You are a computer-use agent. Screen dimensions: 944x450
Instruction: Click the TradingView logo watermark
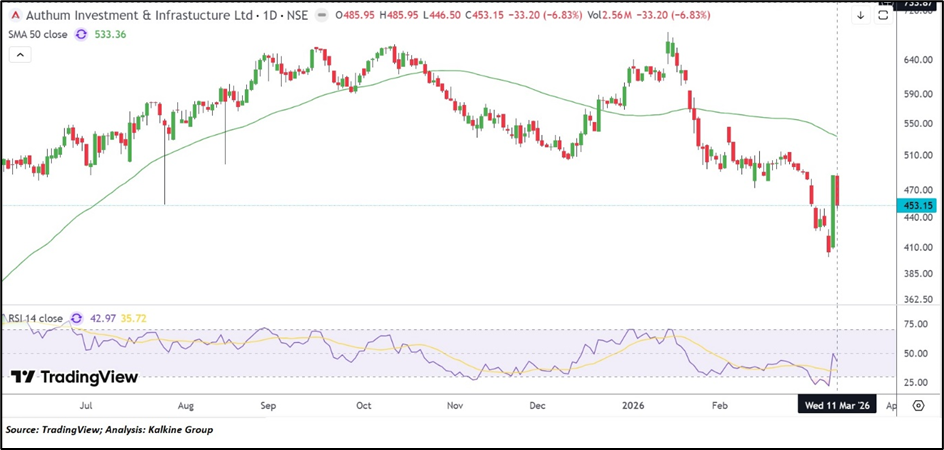tap(74, 377)
